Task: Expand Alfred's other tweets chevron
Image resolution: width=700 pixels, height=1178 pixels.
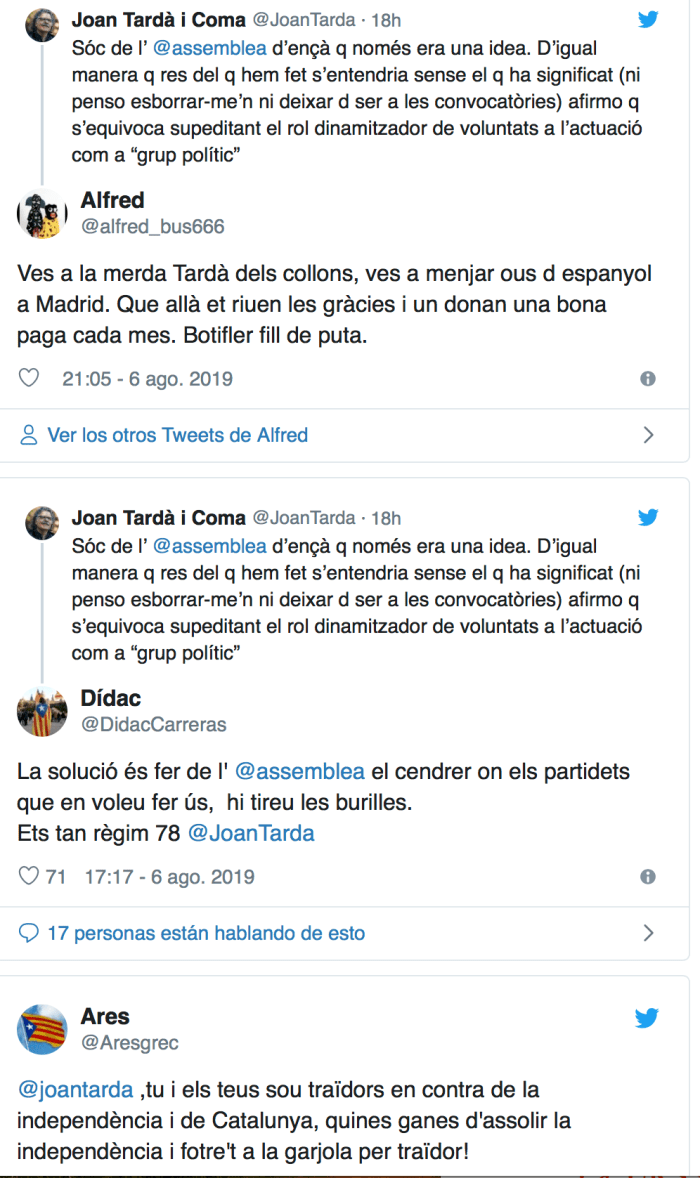Action: pyautogui.click(x=648, y=435)
